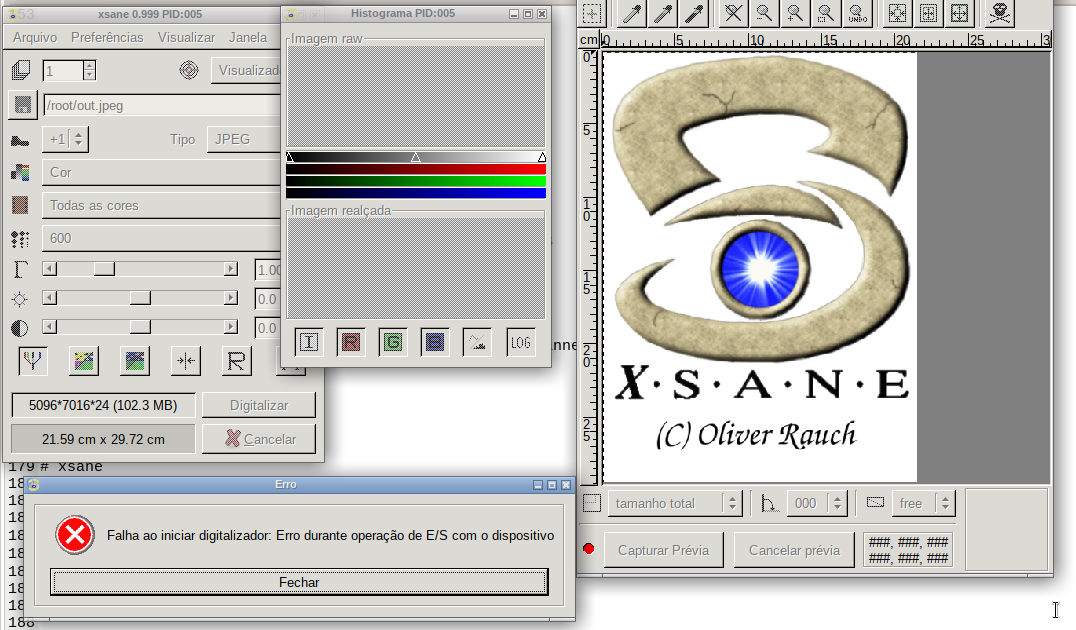Open the 600 resolution dropdown
The width and height of the screenshot is (1076, 630).
161,238
